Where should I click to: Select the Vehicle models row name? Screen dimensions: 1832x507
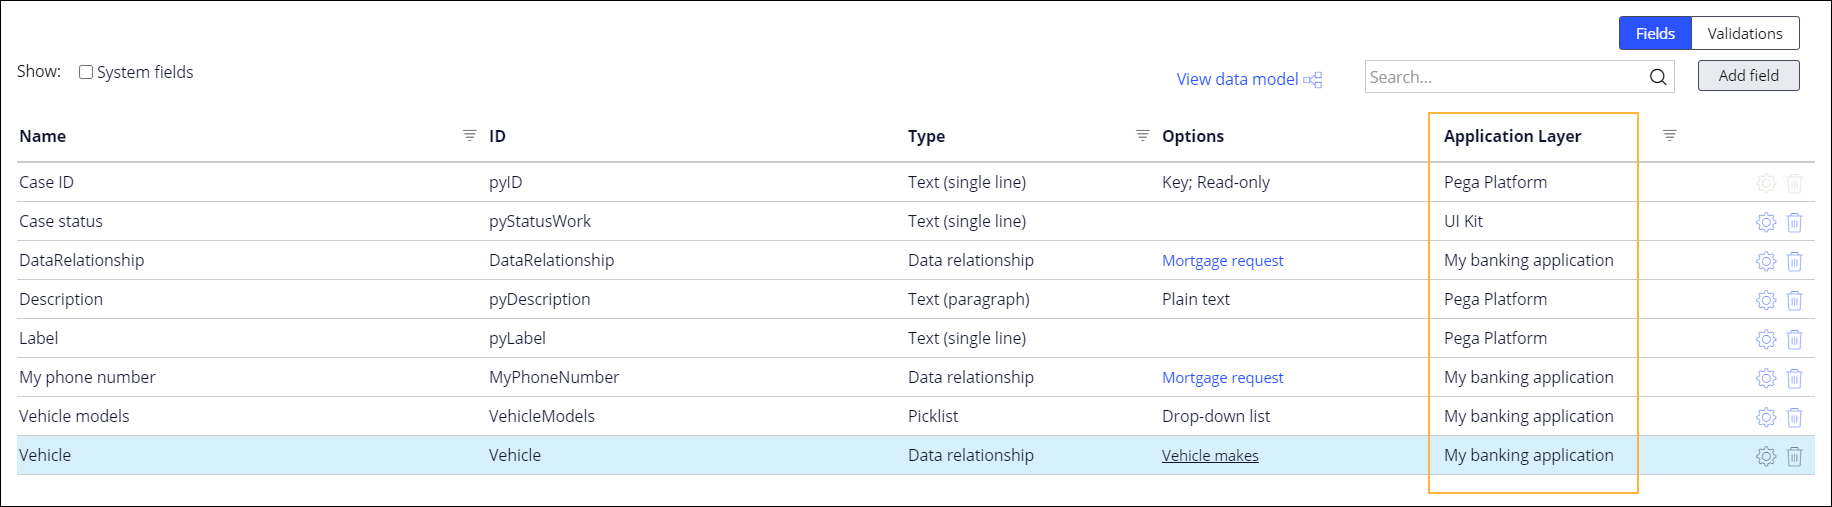click(74, 416)
